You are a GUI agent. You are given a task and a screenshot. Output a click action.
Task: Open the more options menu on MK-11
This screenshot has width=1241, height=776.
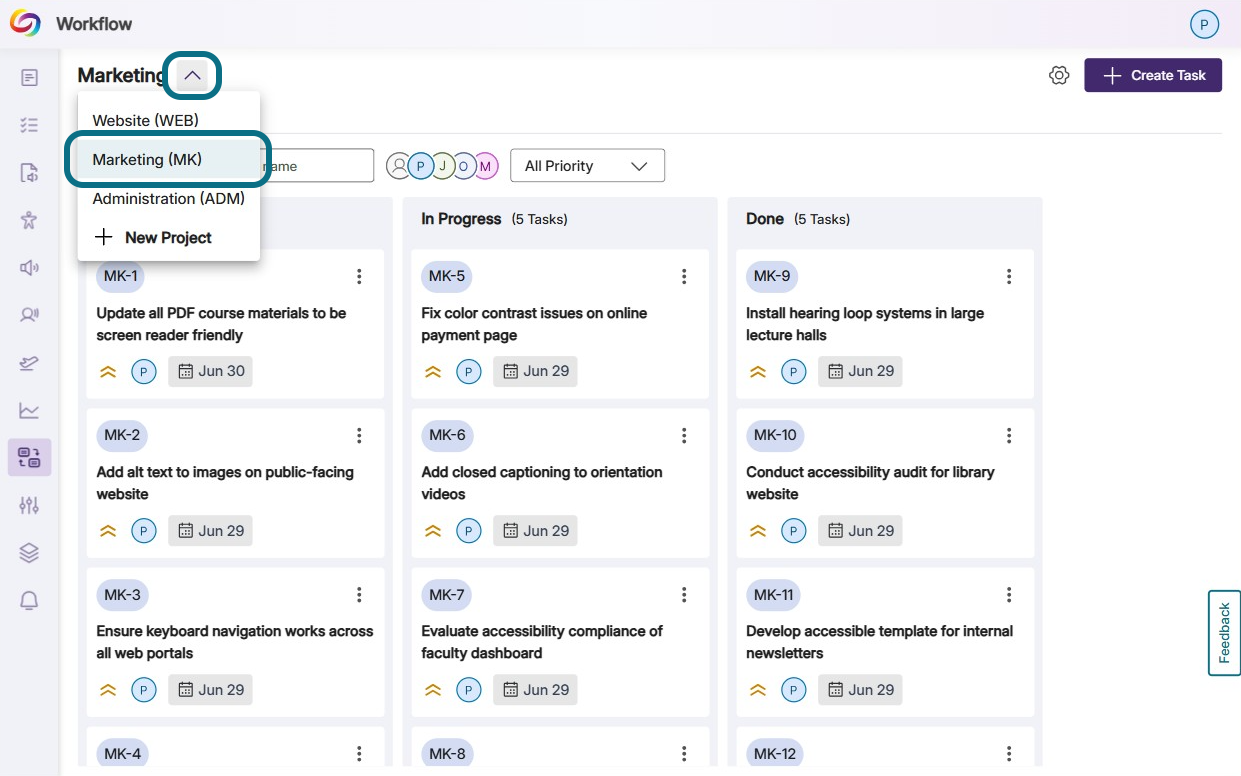[x=1009, y=595]
